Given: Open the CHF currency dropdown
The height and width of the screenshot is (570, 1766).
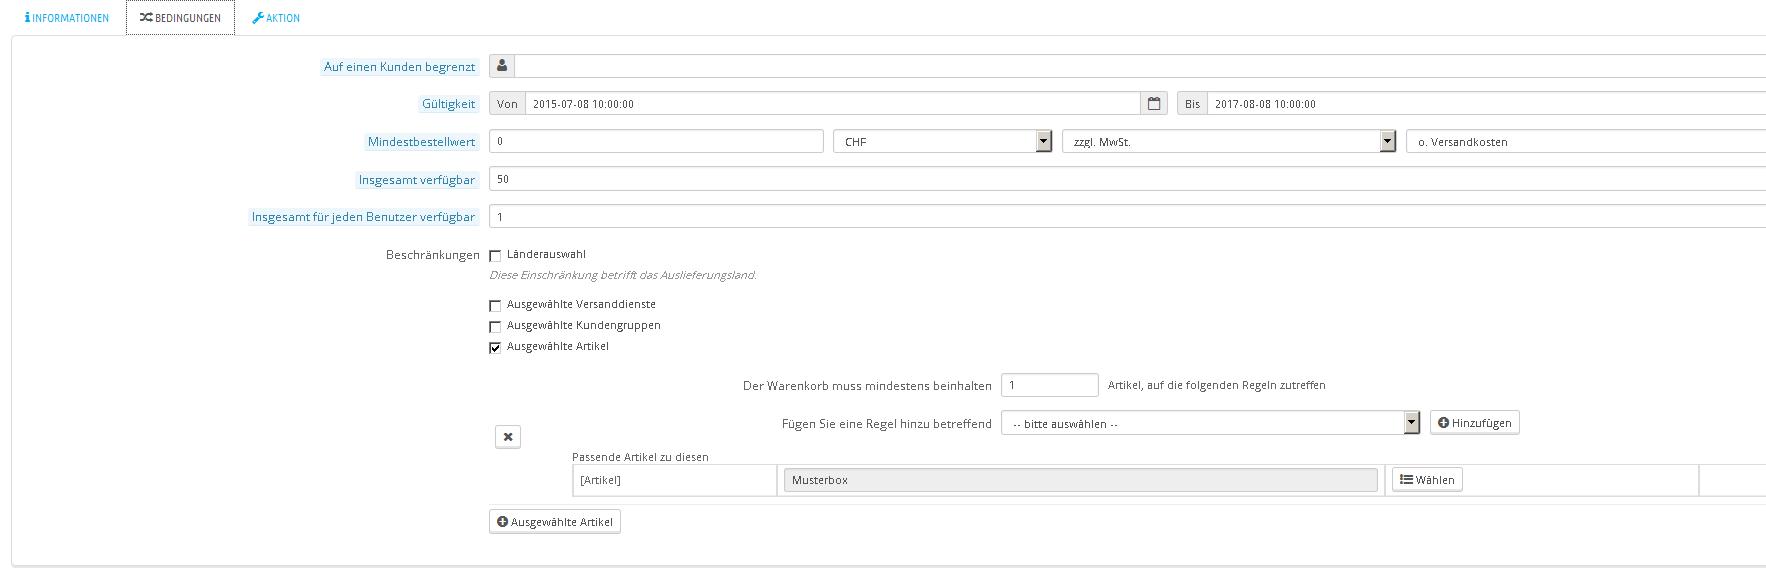Looking at the screenshot, I should click(x=943, y=141).
